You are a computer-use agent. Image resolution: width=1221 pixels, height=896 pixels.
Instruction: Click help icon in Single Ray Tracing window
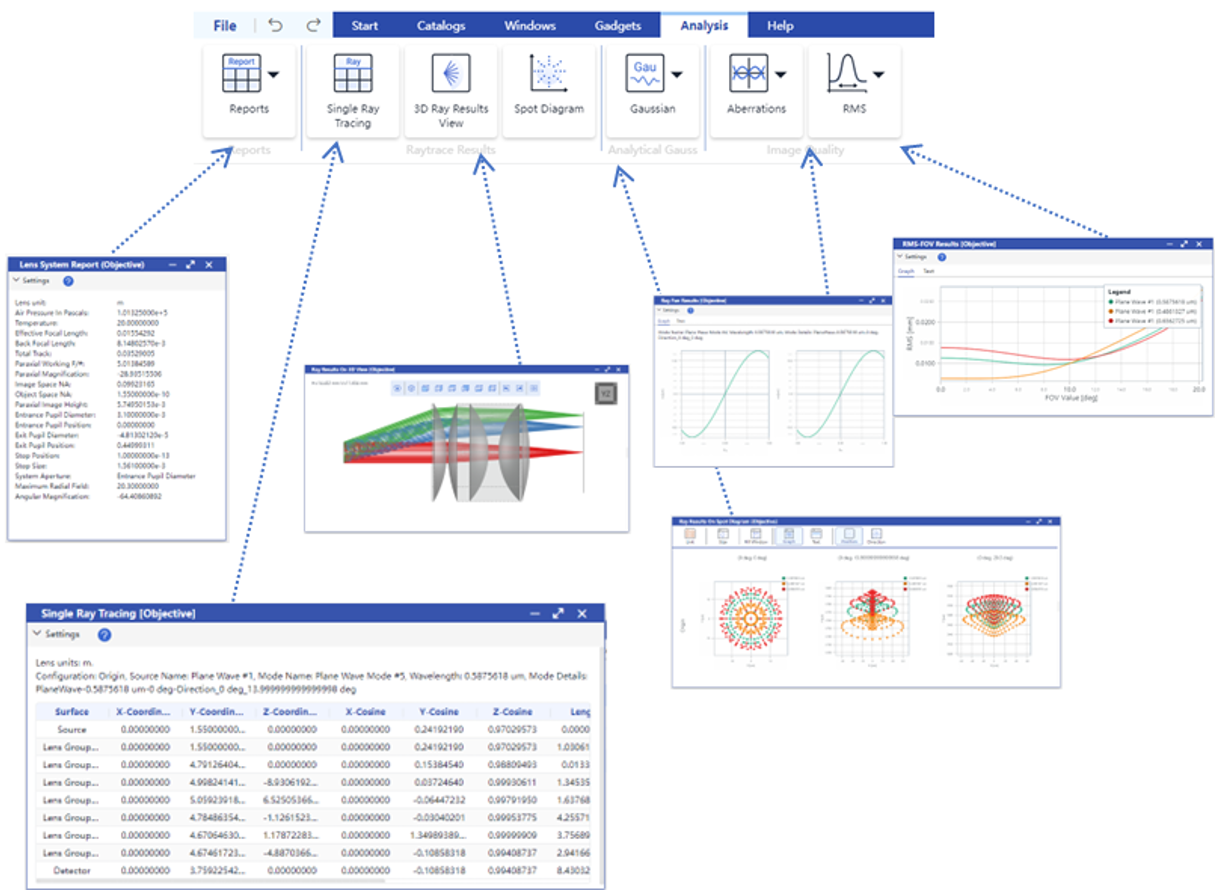(104, 634)
